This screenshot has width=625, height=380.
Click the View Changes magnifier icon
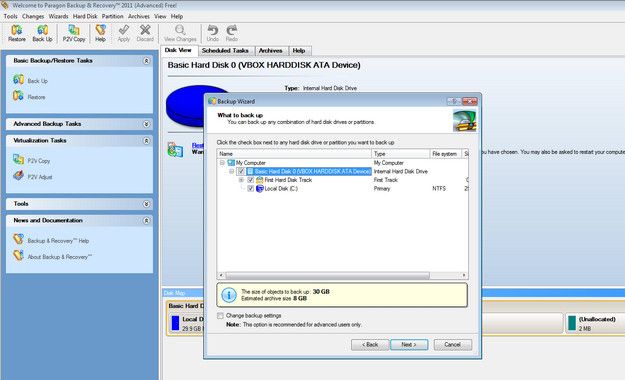(x=180, y=30)
